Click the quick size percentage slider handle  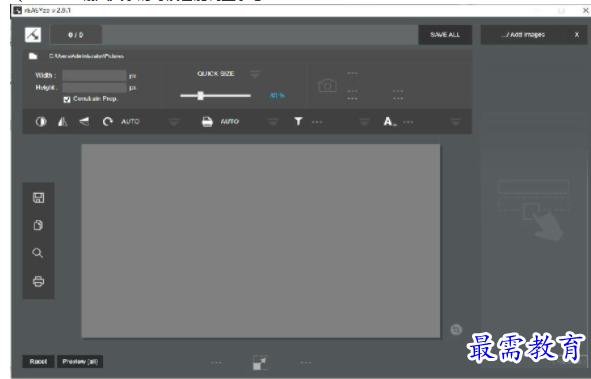[201, 95]
